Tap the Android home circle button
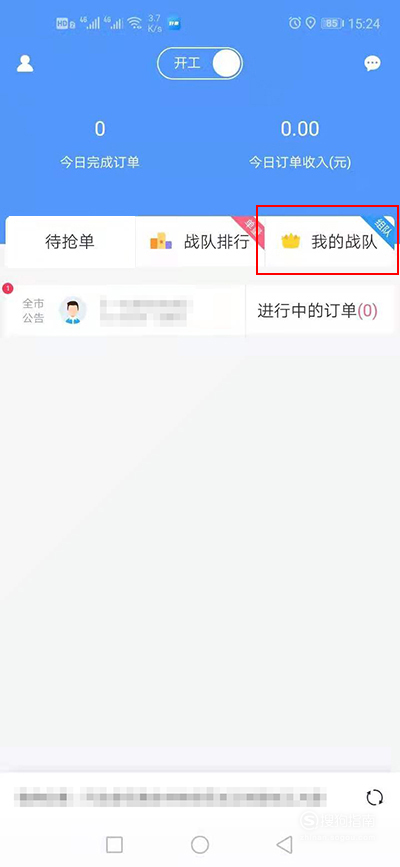This screenshot has width=400, height=867. coord(200,844)
